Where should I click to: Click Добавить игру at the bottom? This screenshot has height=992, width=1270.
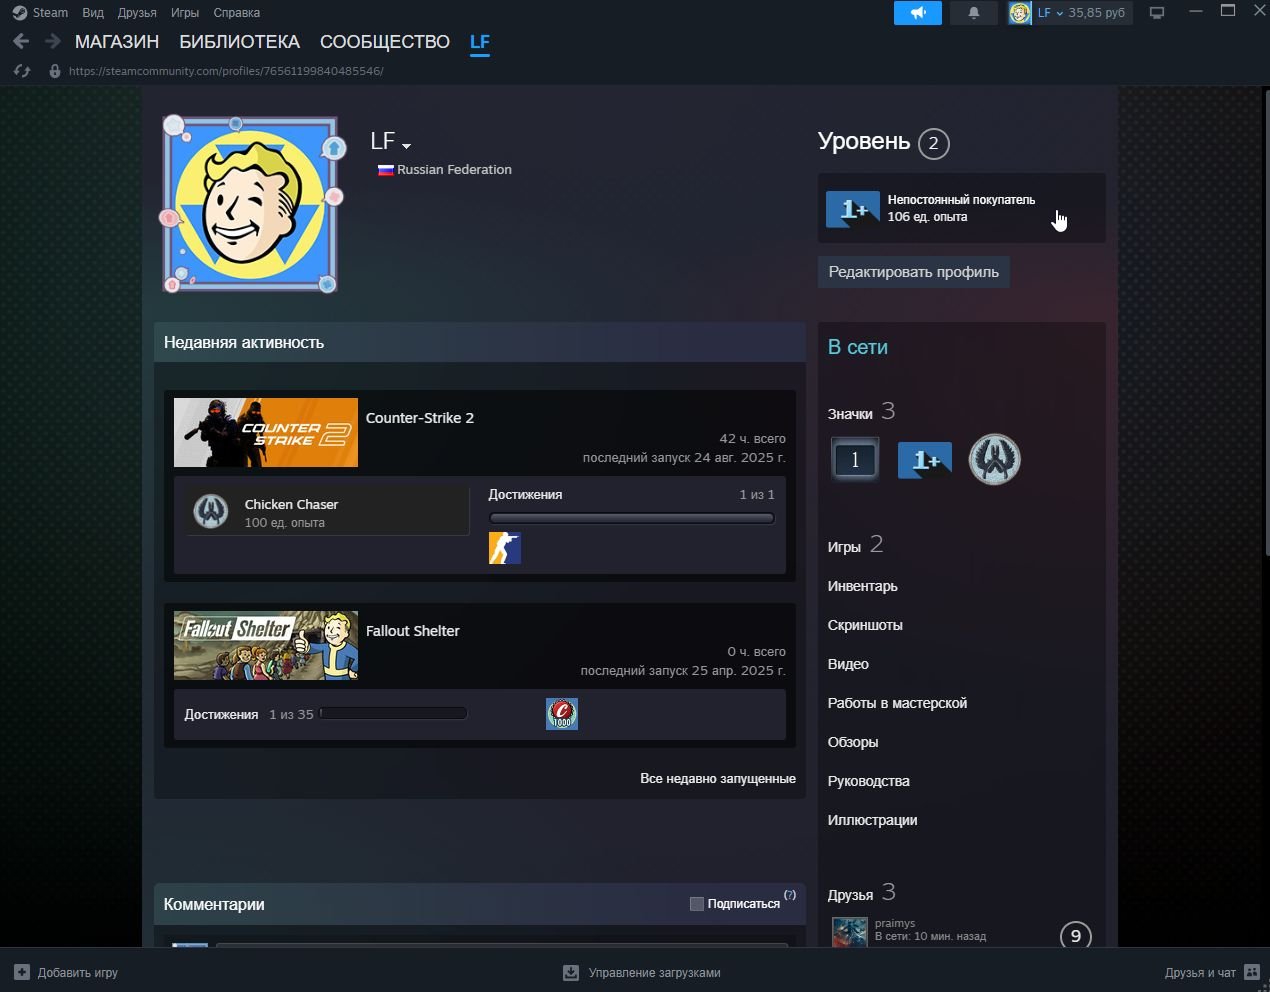(x=66, y=972)
